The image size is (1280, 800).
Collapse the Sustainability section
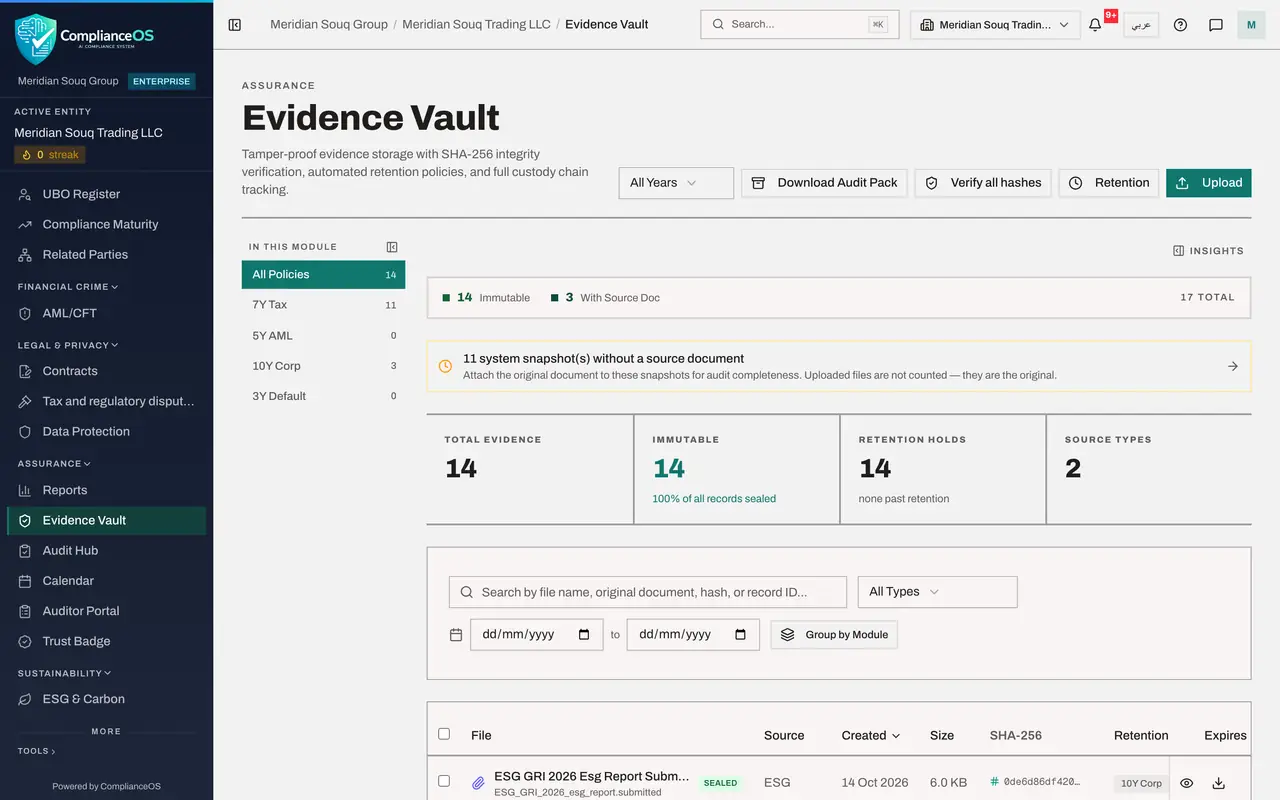(x=64, y=673)
